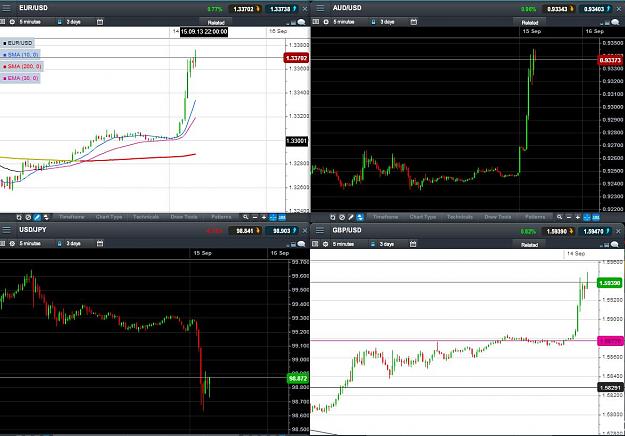The width and height of the screenshot is (625, 436).
Task: Open chat bubble icon in GBP/USD chart
Action: (x=615, y=244)
